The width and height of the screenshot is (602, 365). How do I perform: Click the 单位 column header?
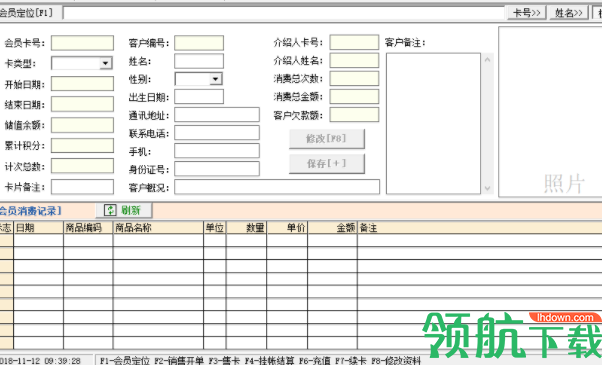pos(215,228)
